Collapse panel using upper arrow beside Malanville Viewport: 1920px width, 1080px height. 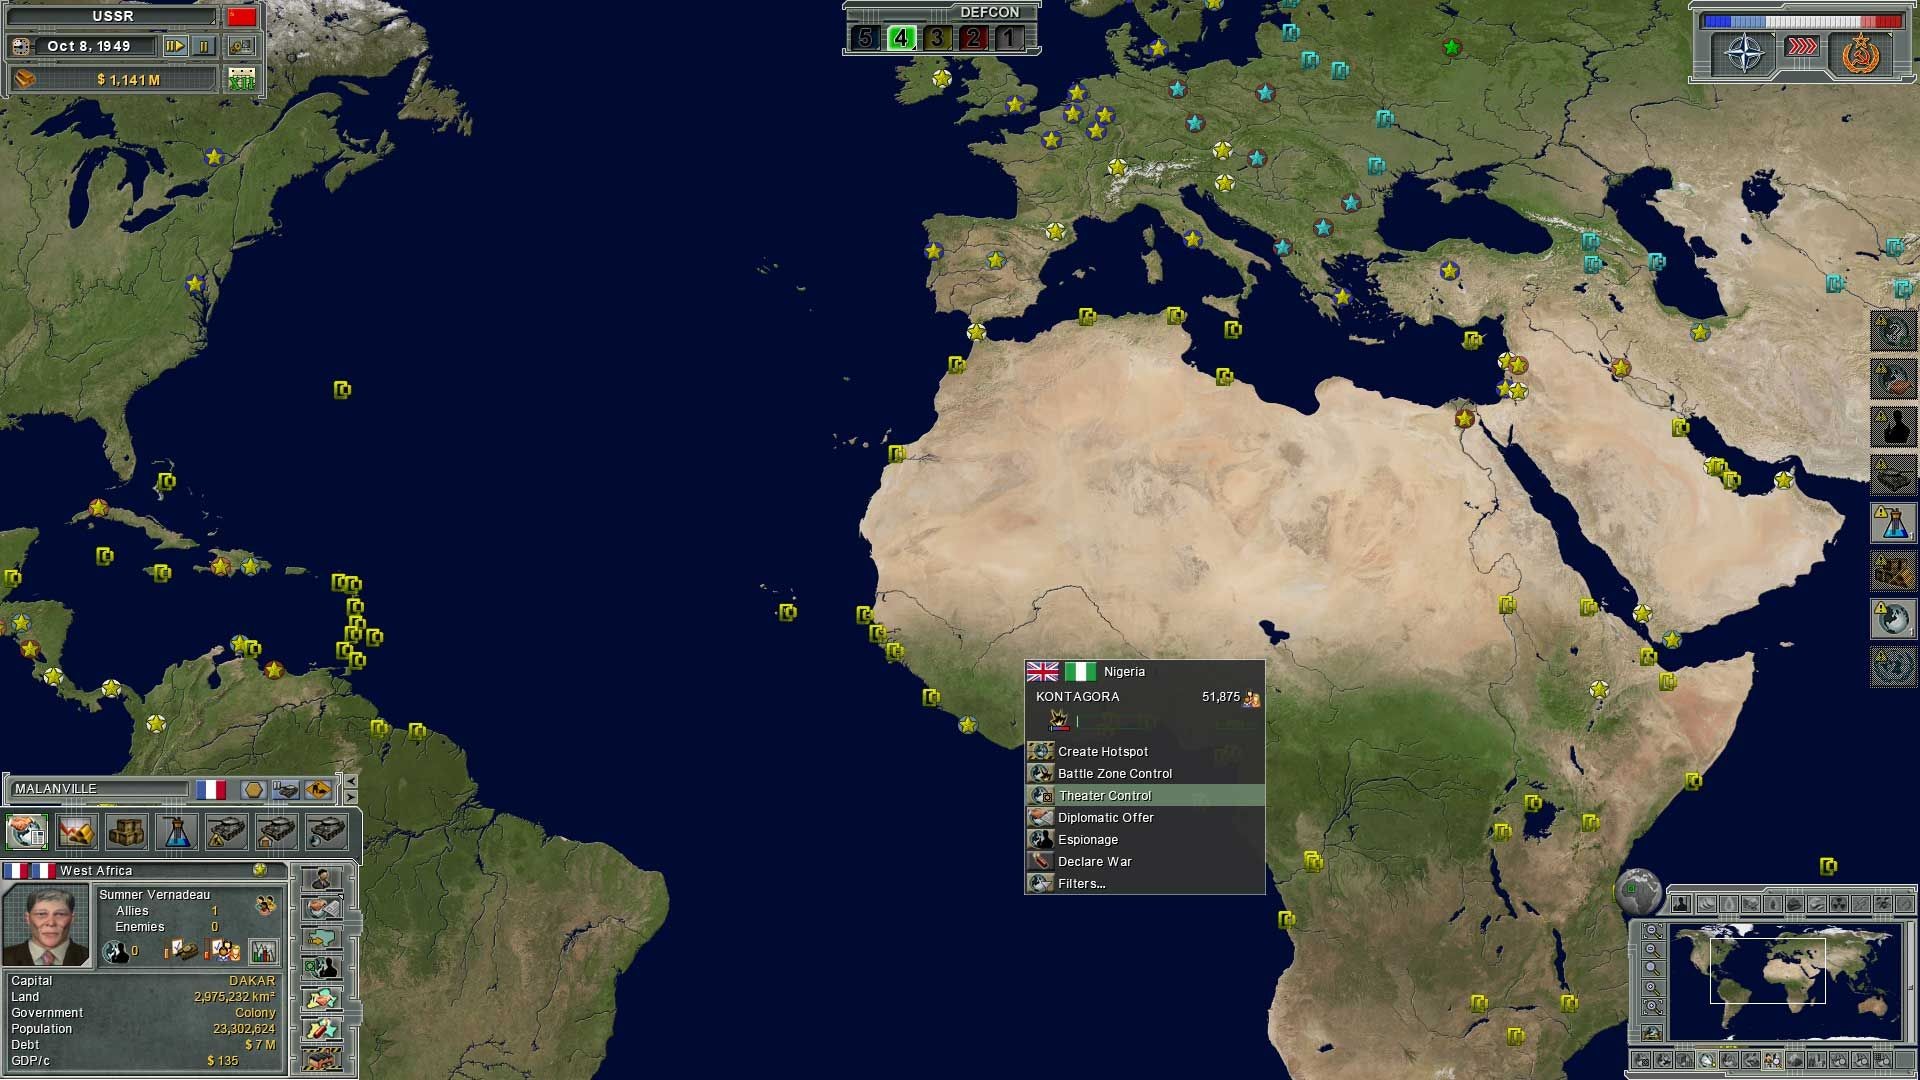pyautogui.click(x=350, y=781)
